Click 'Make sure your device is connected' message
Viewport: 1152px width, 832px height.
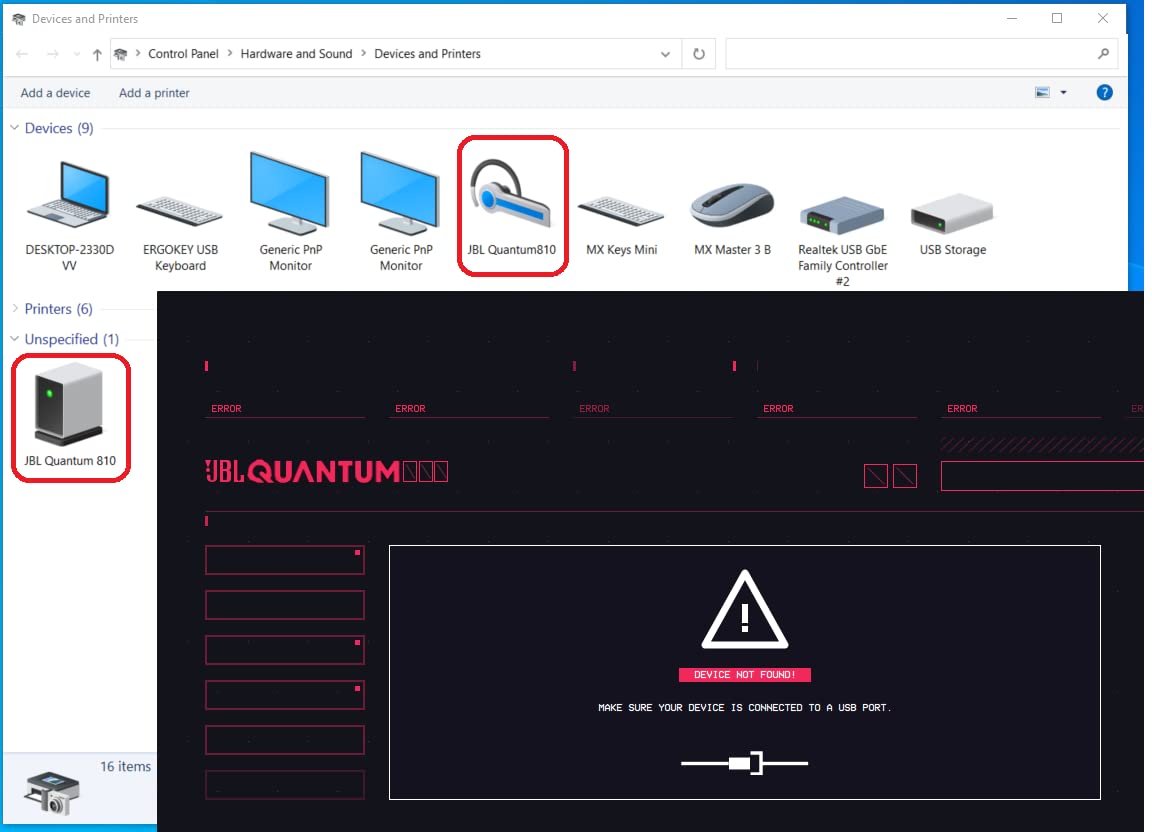(x=744, y=707)
